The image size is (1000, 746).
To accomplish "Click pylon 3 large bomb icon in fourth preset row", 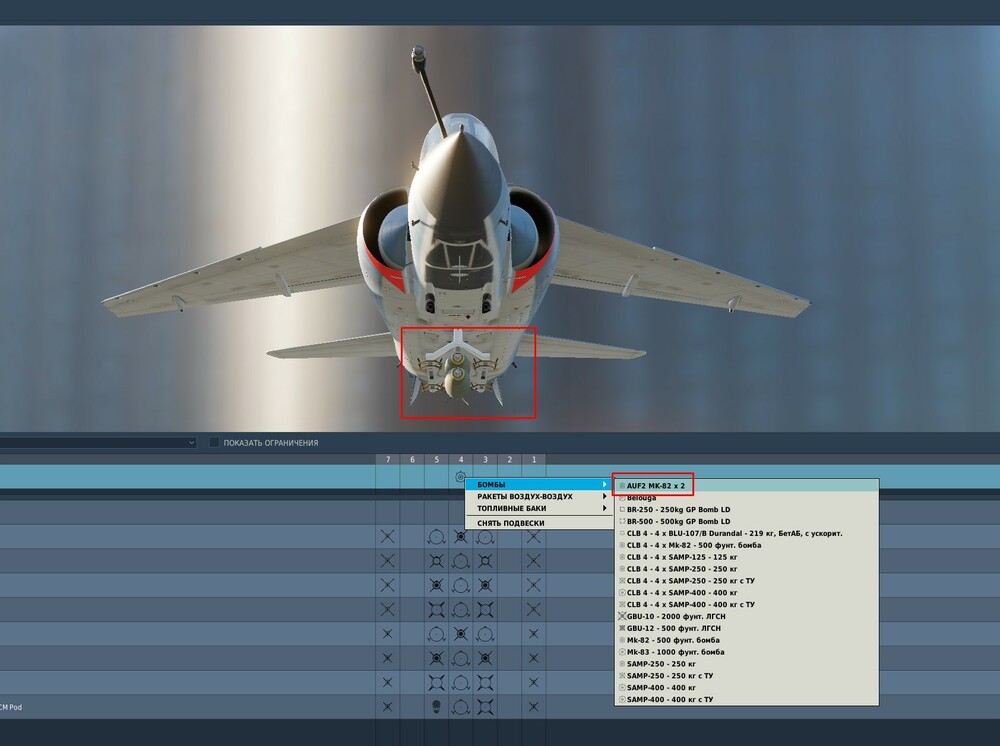I will point(485,610).
